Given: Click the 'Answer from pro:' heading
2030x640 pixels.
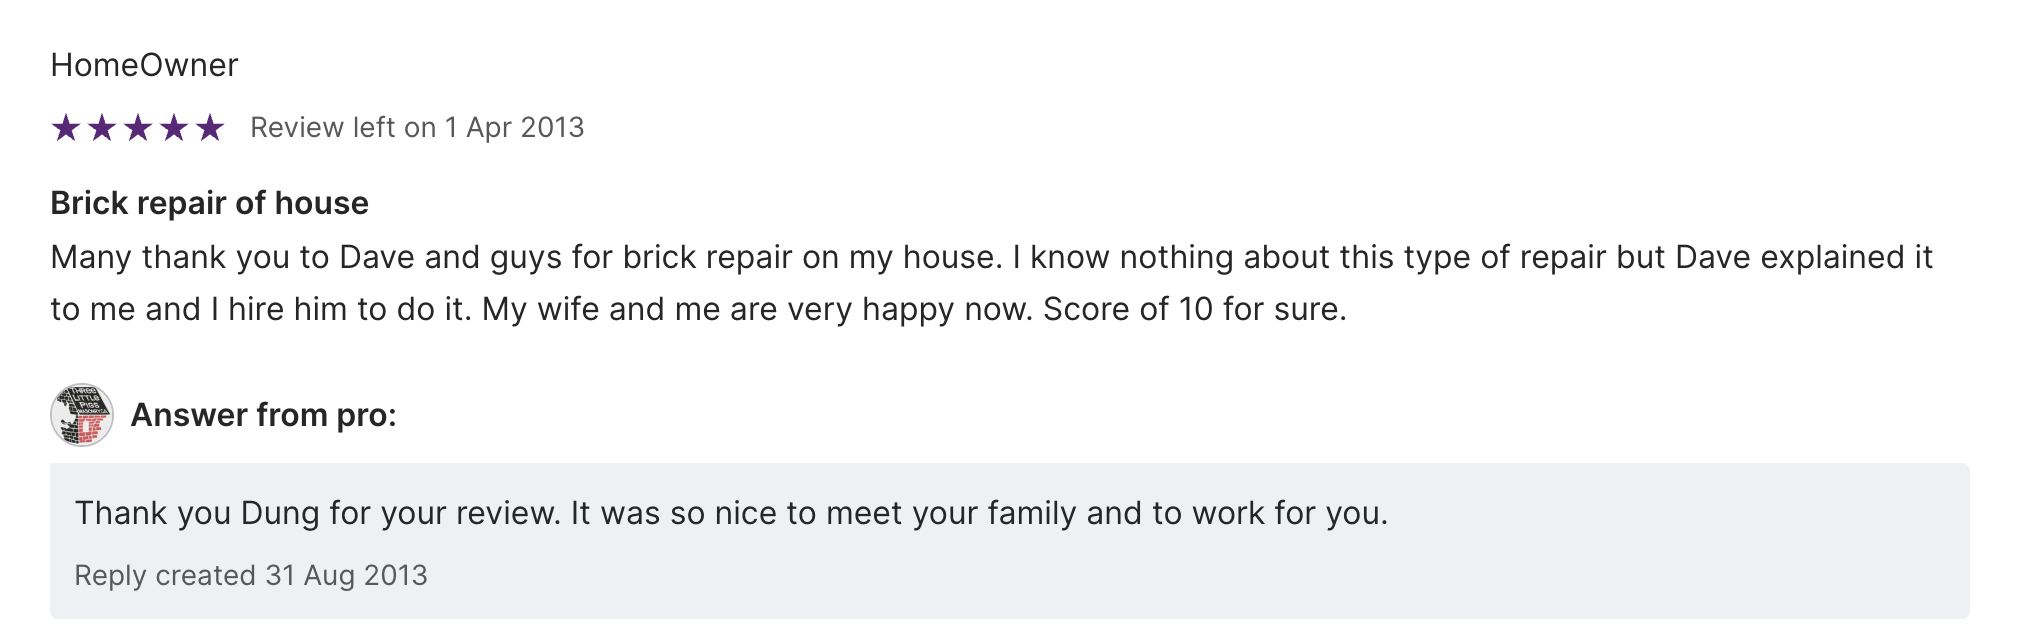Looking at the screenshot, I should [263, 415].
